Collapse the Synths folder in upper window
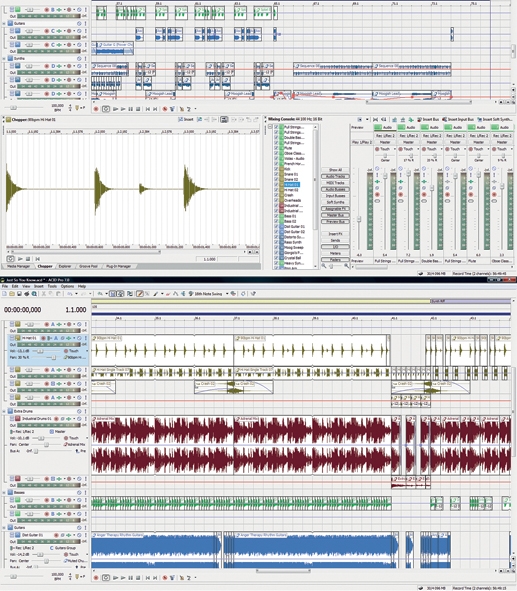The image size is (517, 591). tap(5, 58)
